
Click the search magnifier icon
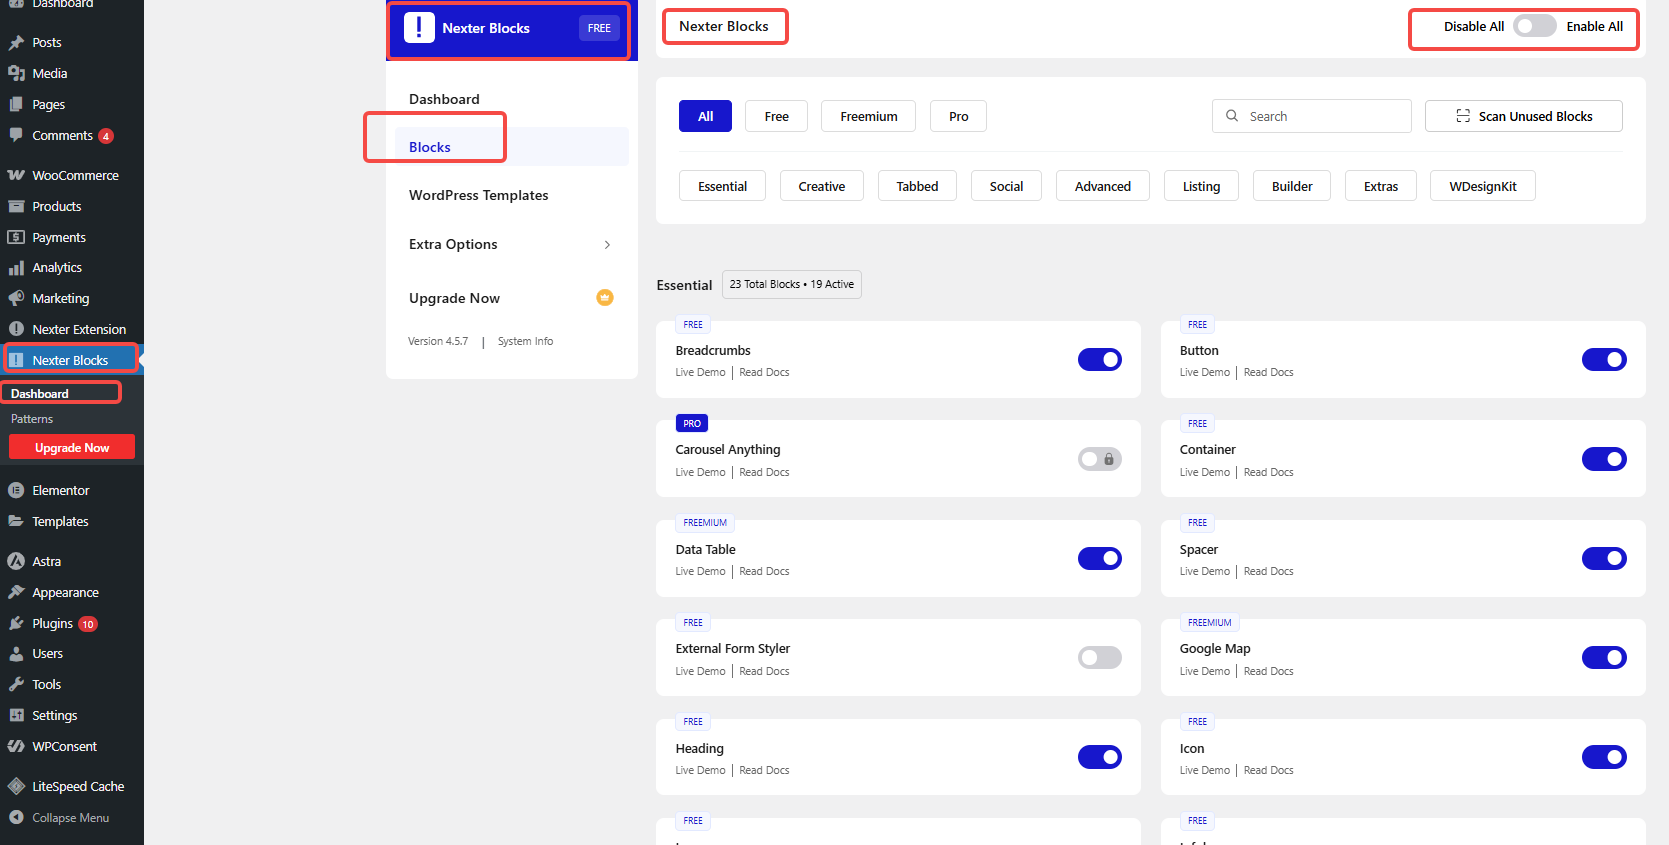pos(1232,116)
